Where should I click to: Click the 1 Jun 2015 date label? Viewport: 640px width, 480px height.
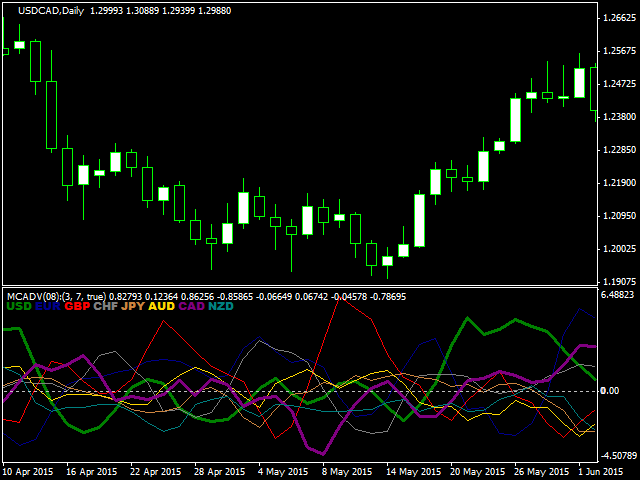[x=601, y=472]
